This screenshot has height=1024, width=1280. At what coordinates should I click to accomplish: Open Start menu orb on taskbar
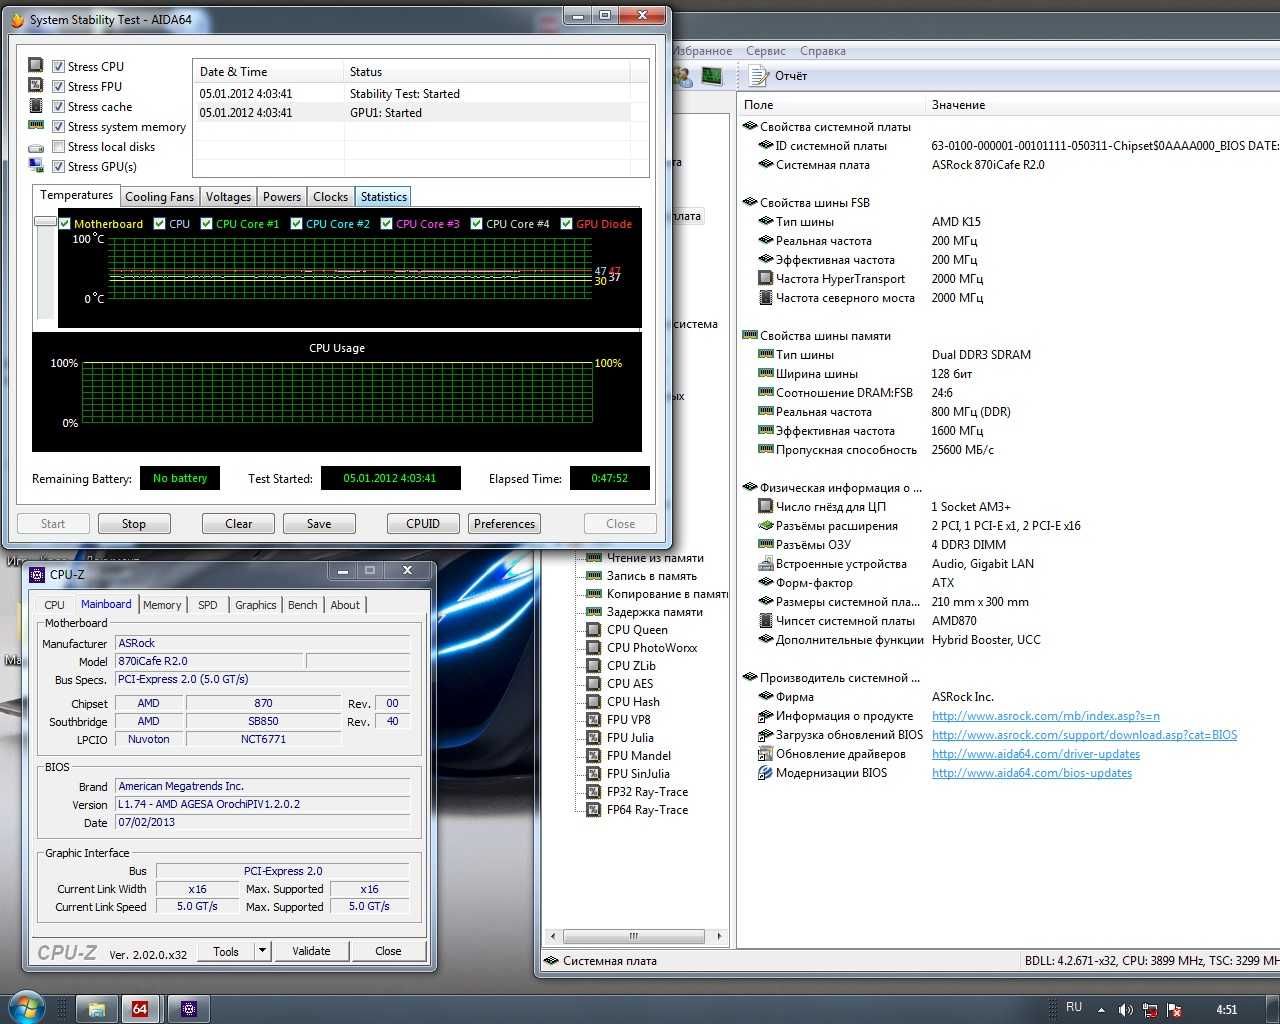[26, 1008]
